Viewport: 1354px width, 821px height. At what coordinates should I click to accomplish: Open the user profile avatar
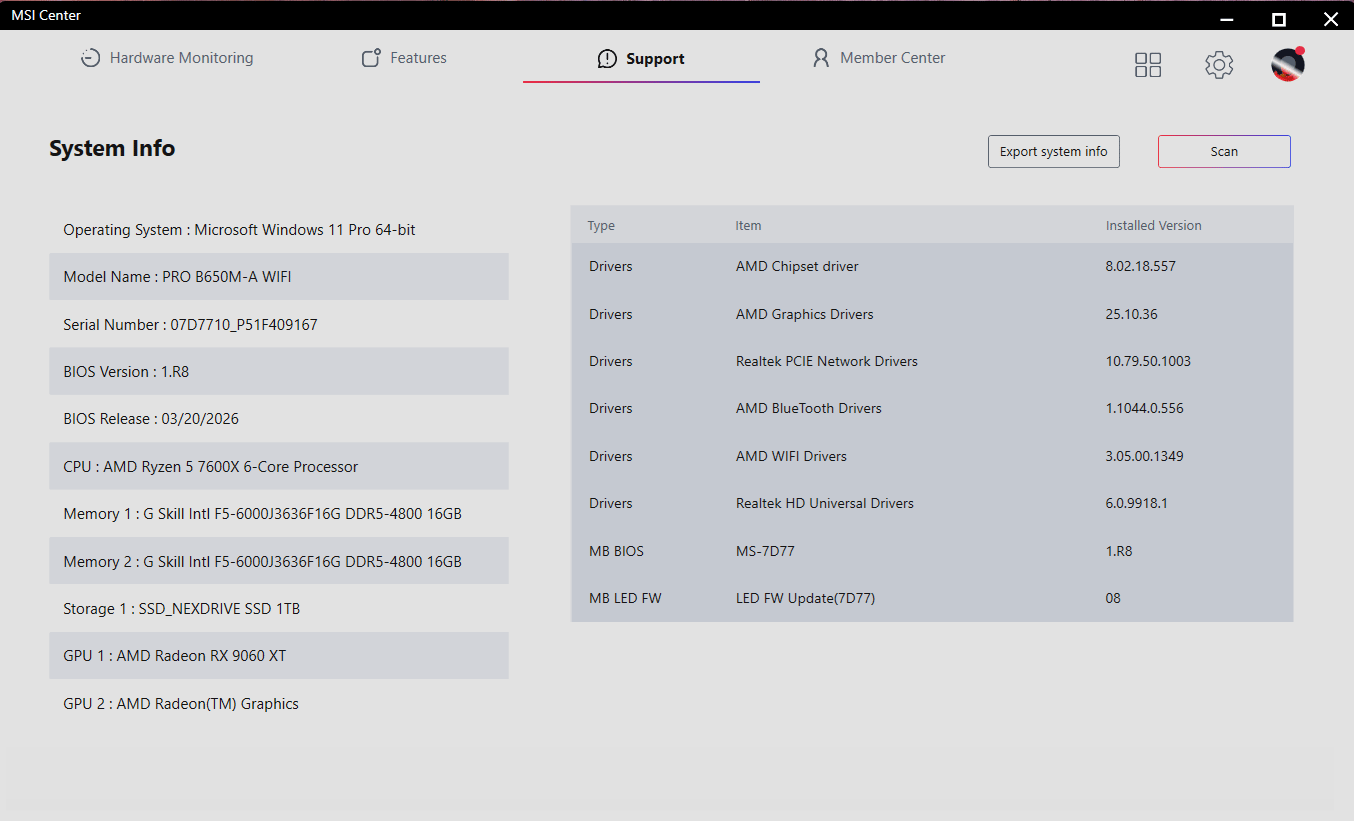[x=1288, y=64]
